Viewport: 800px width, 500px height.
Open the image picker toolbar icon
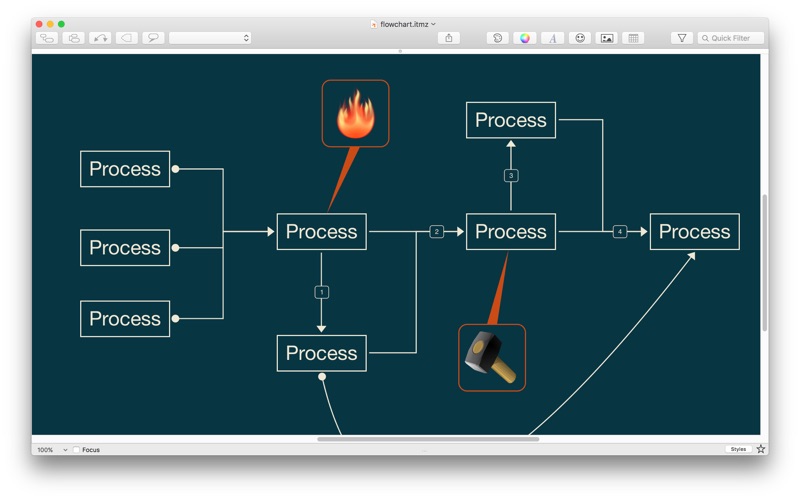(x=607, y=38)
